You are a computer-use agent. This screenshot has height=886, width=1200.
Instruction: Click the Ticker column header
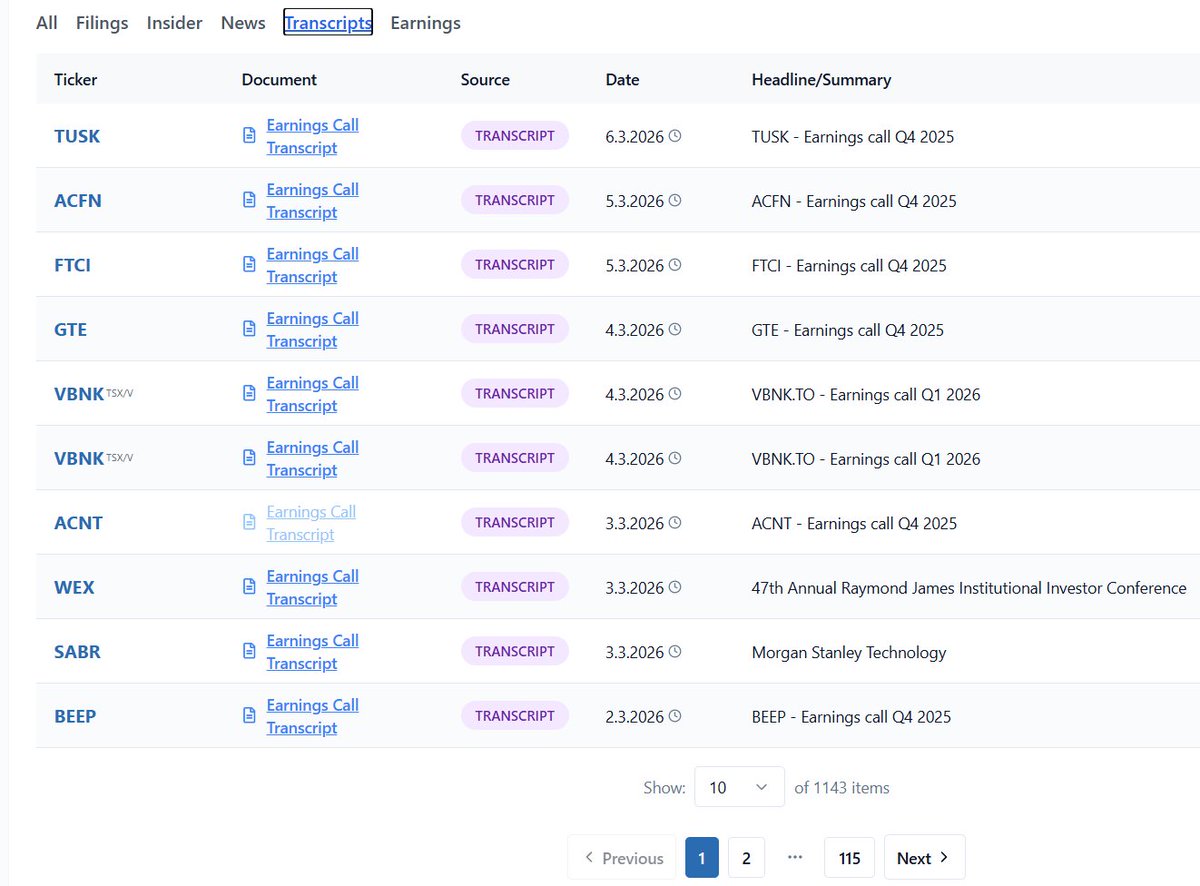pos(76,79)
